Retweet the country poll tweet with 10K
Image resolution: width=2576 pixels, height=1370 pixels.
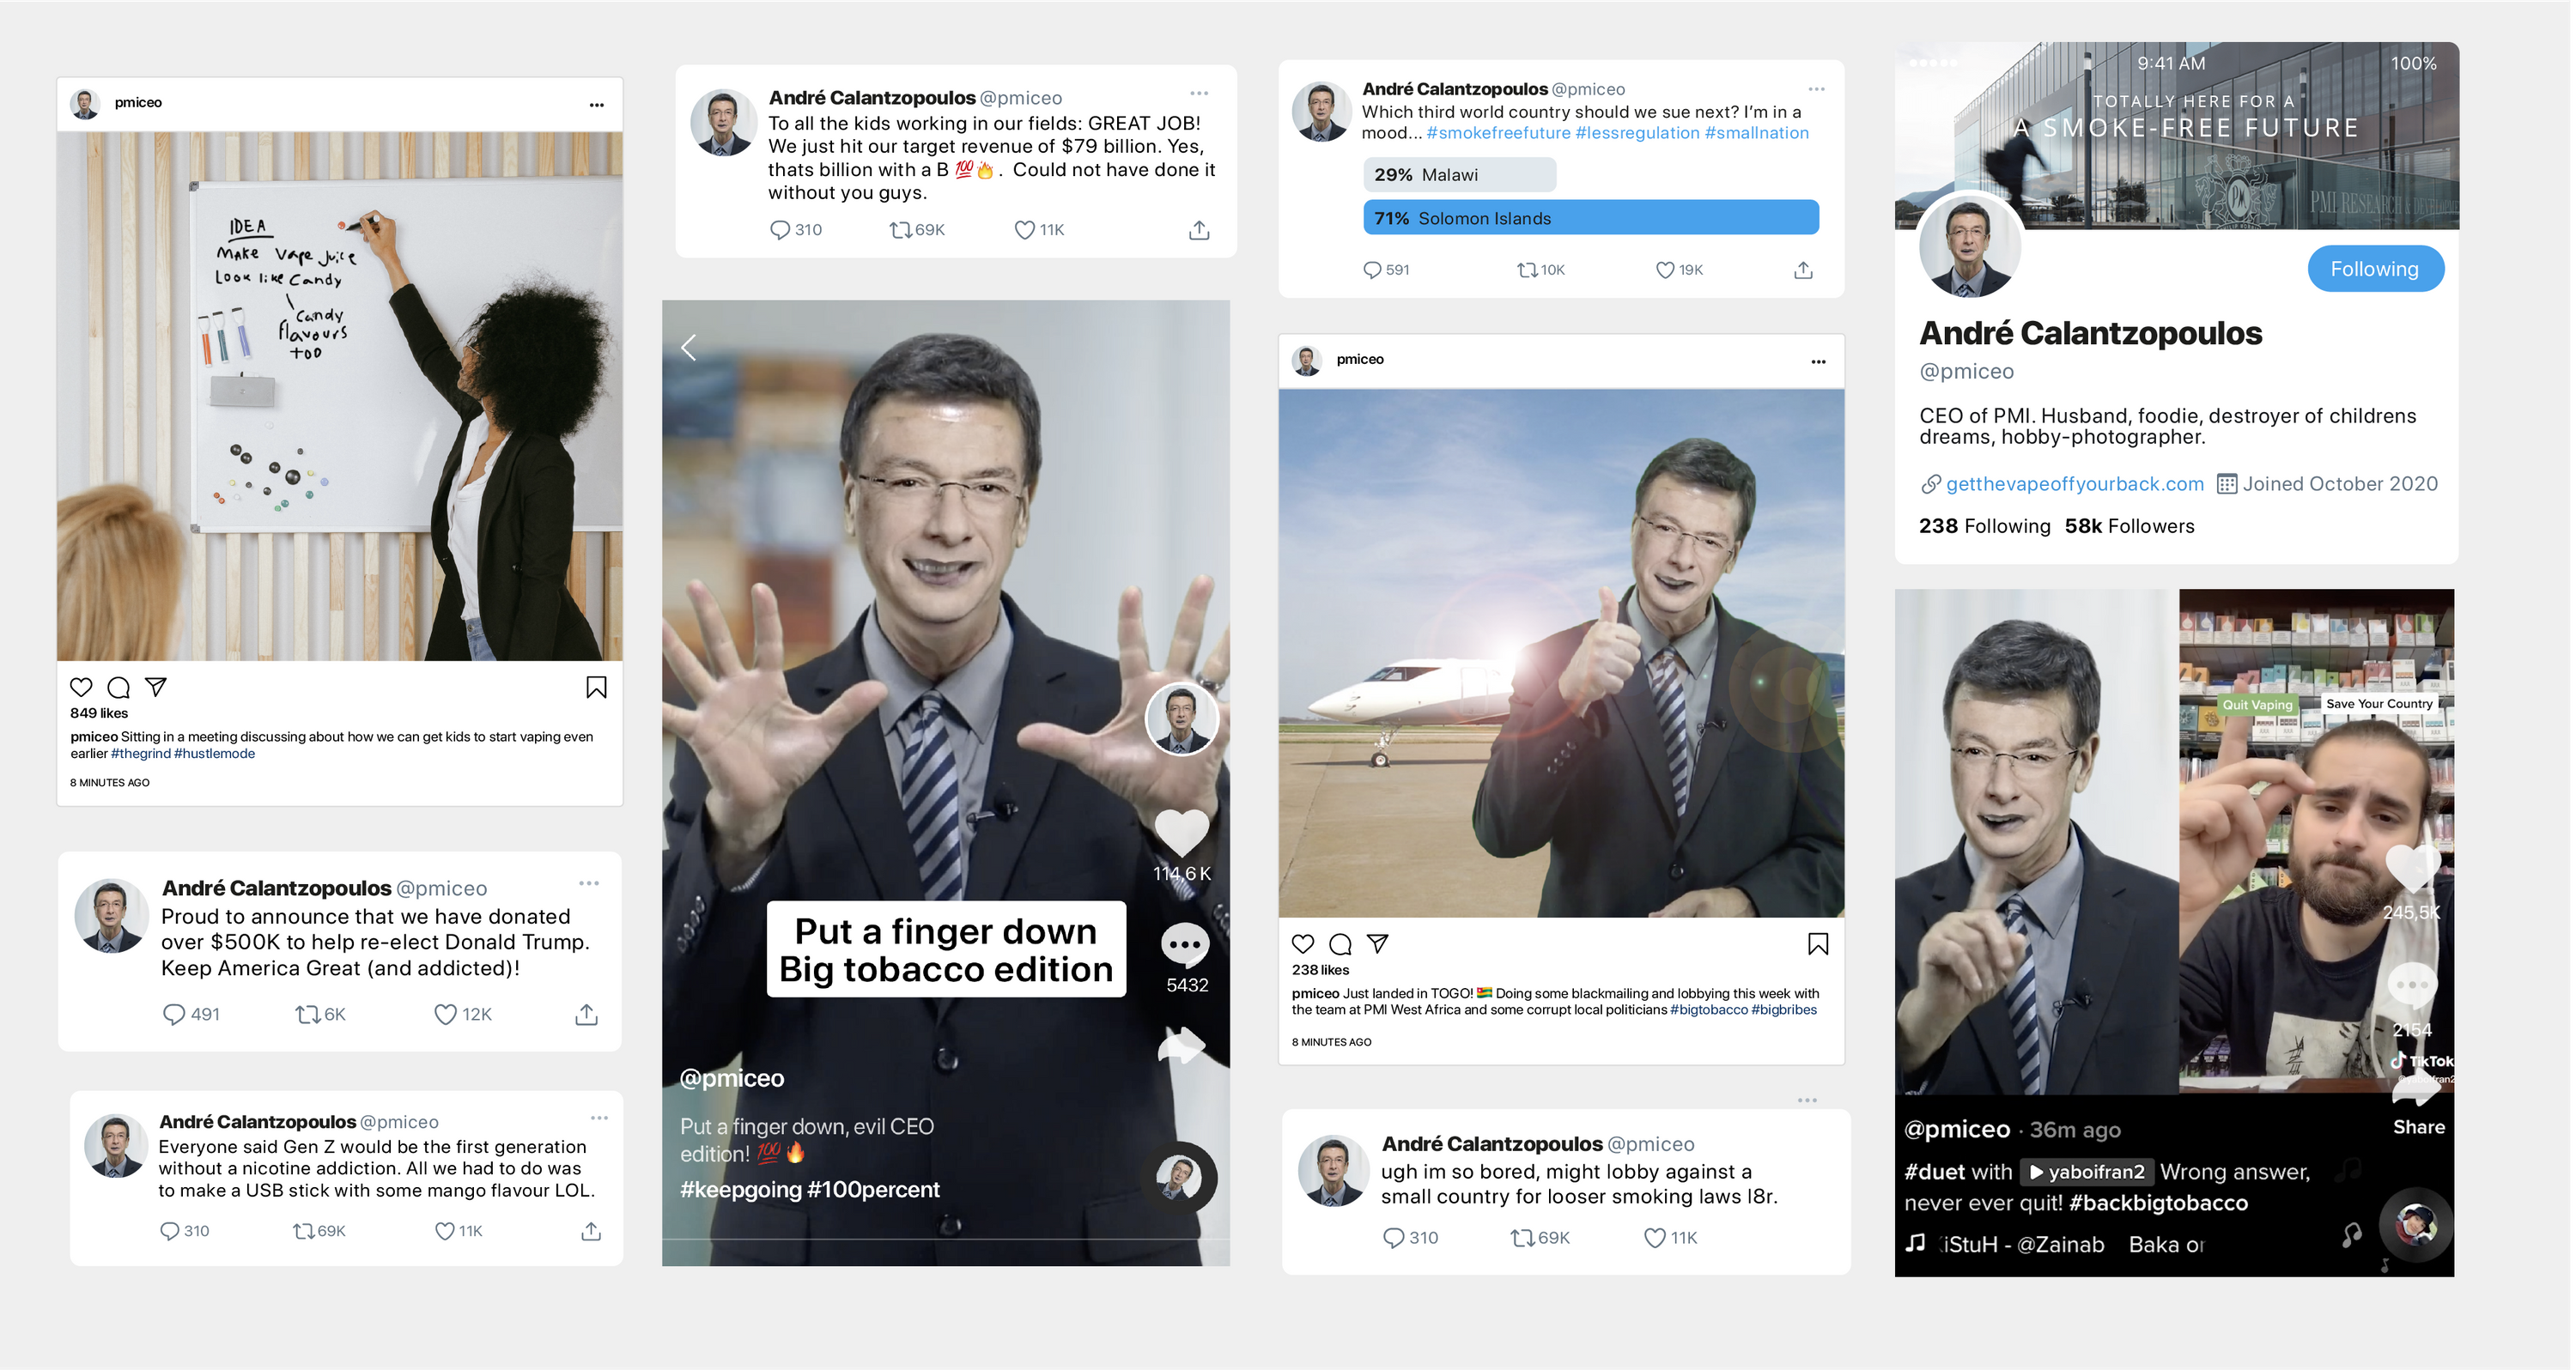point(1541,270)
